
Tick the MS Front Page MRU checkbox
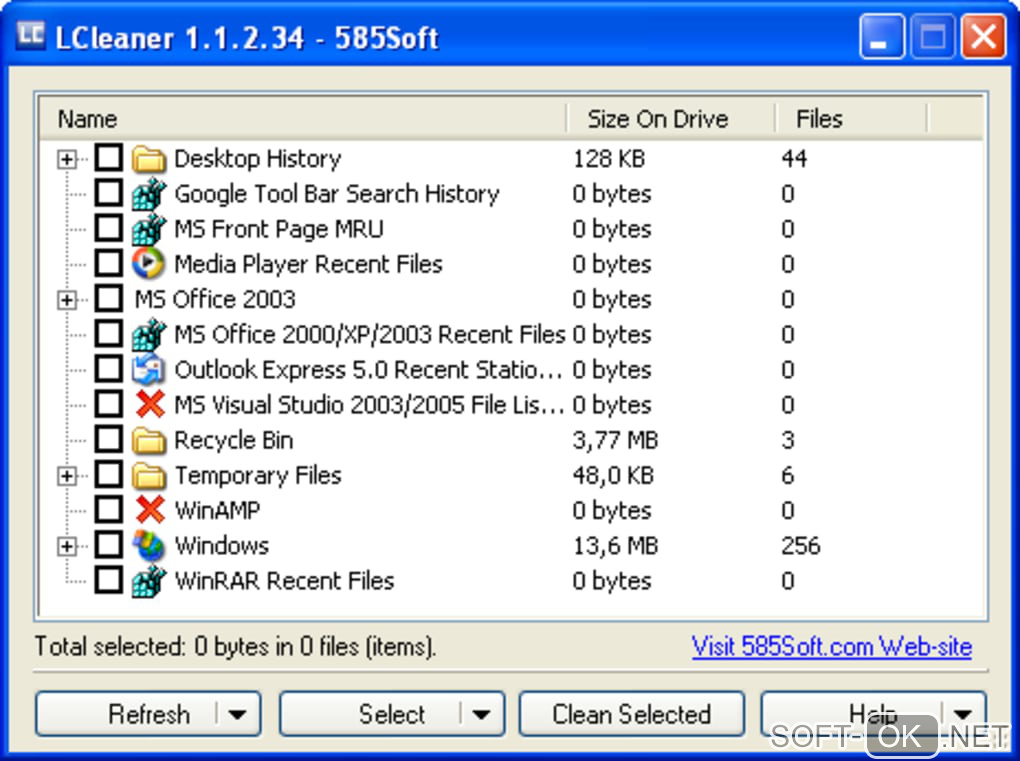(108, 228)
